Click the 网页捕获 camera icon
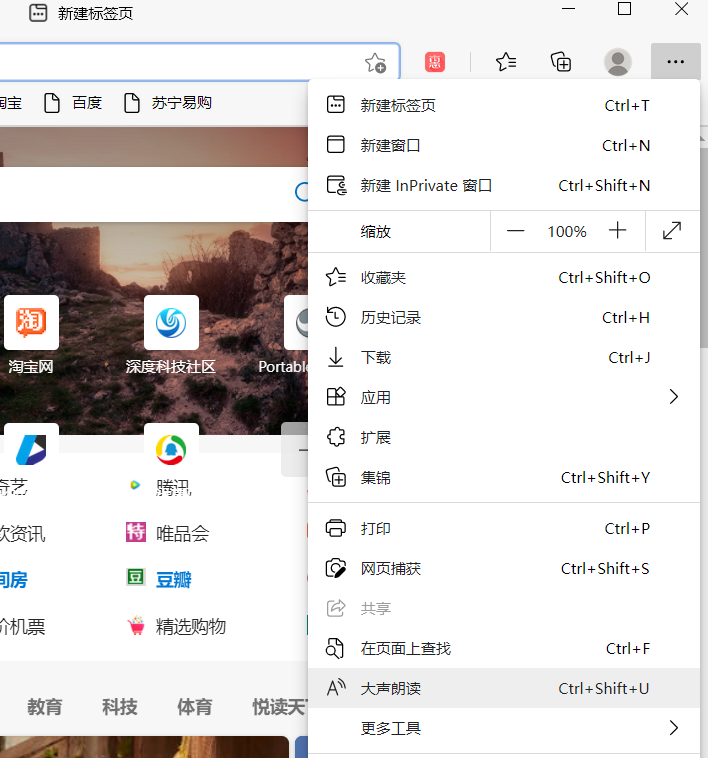 335,568
